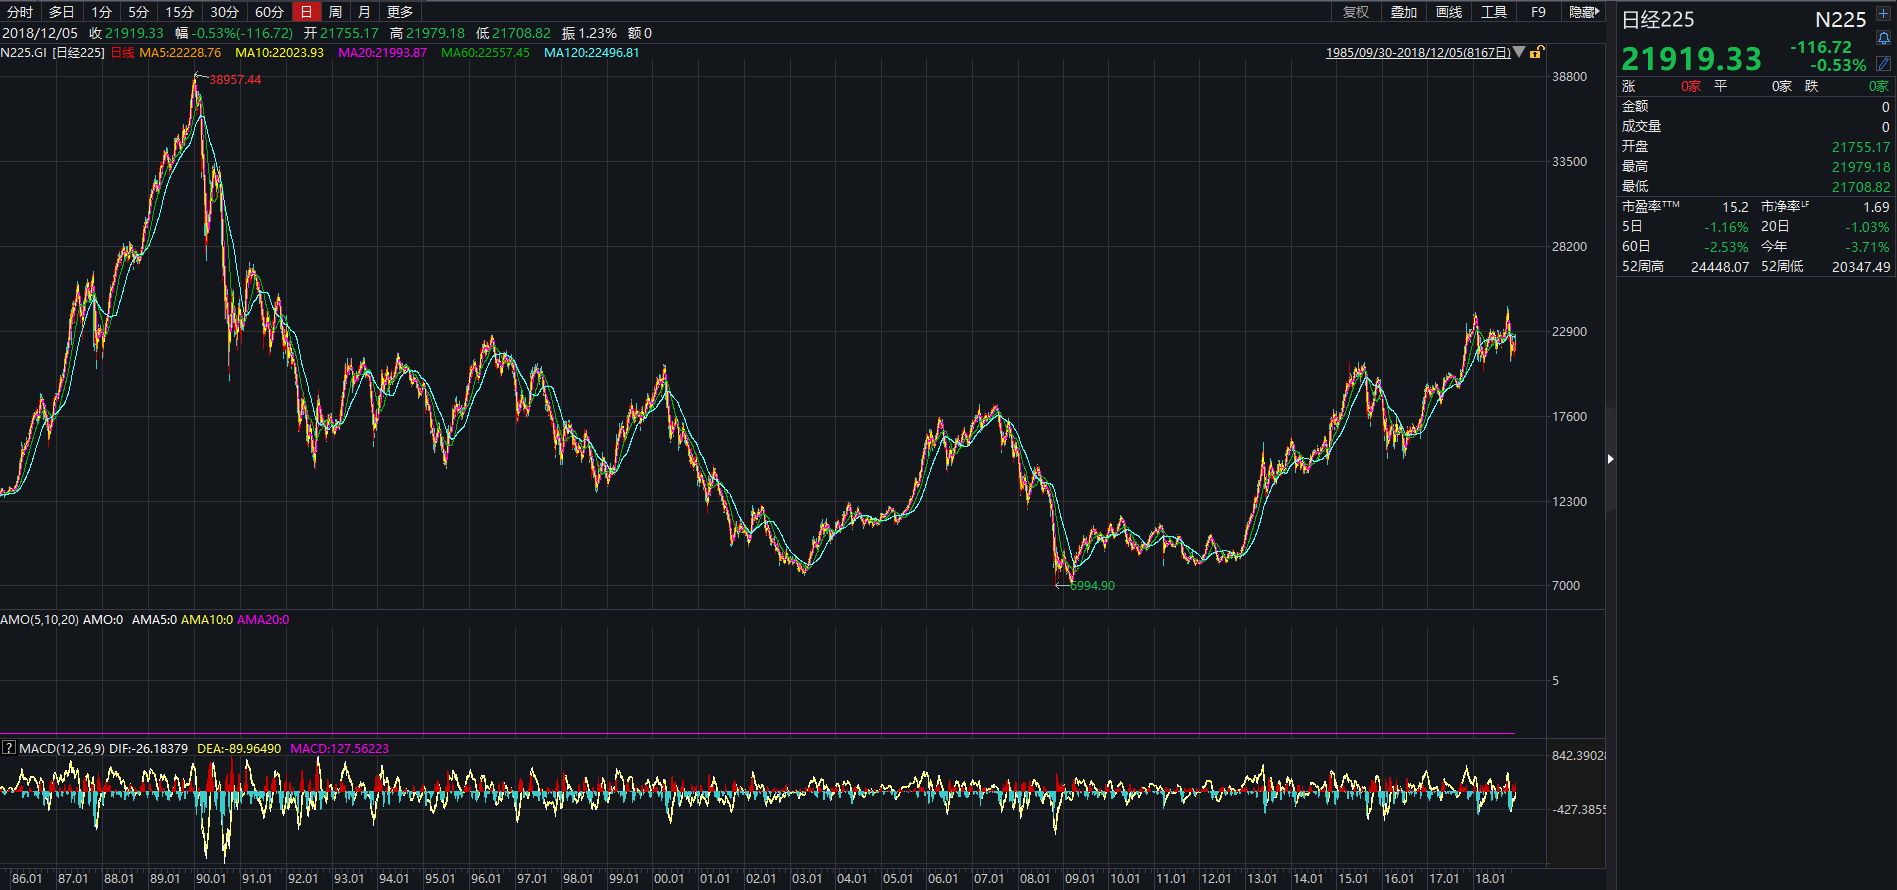Hide the side panel with 隐藏 button
This screenshot has height=890, width=1897.
click(1584, 12)
